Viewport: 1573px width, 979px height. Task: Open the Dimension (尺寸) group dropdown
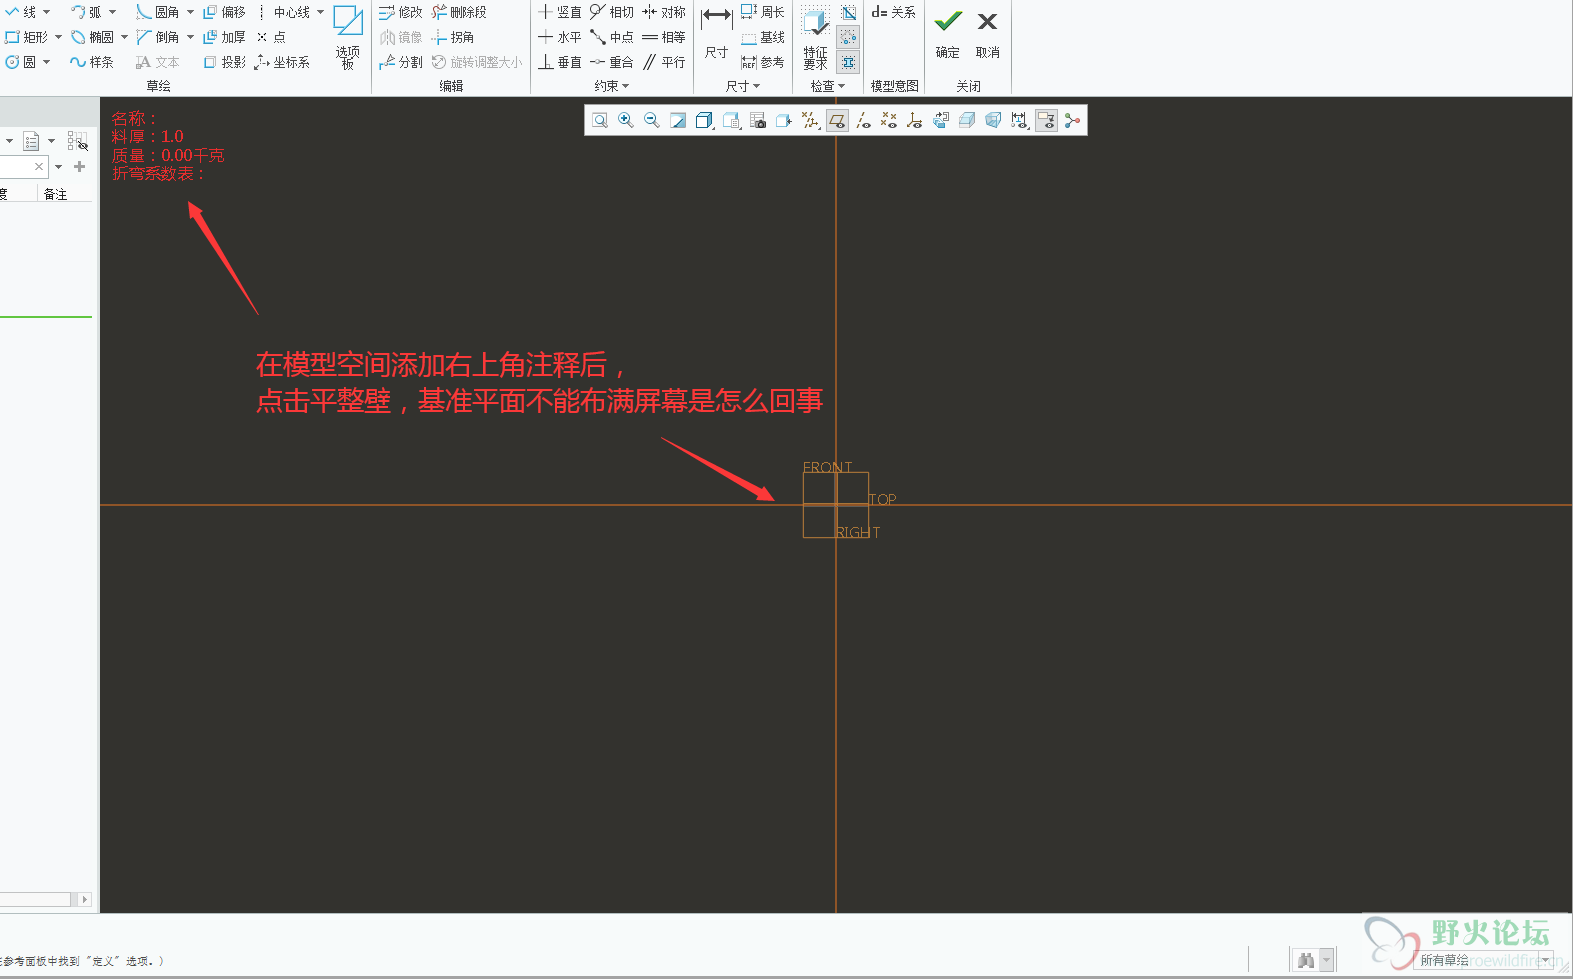tap(743, 86)
